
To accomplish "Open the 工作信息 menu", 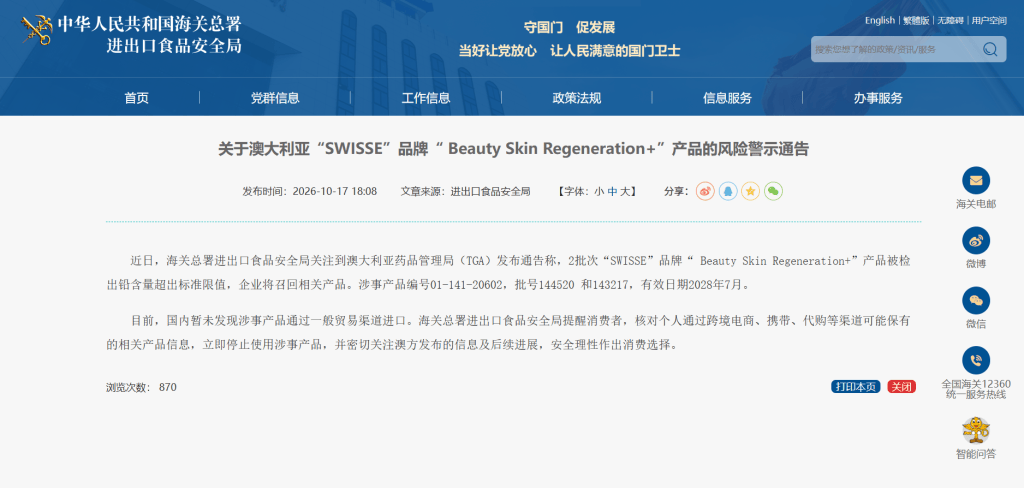I will click(426, 98).
